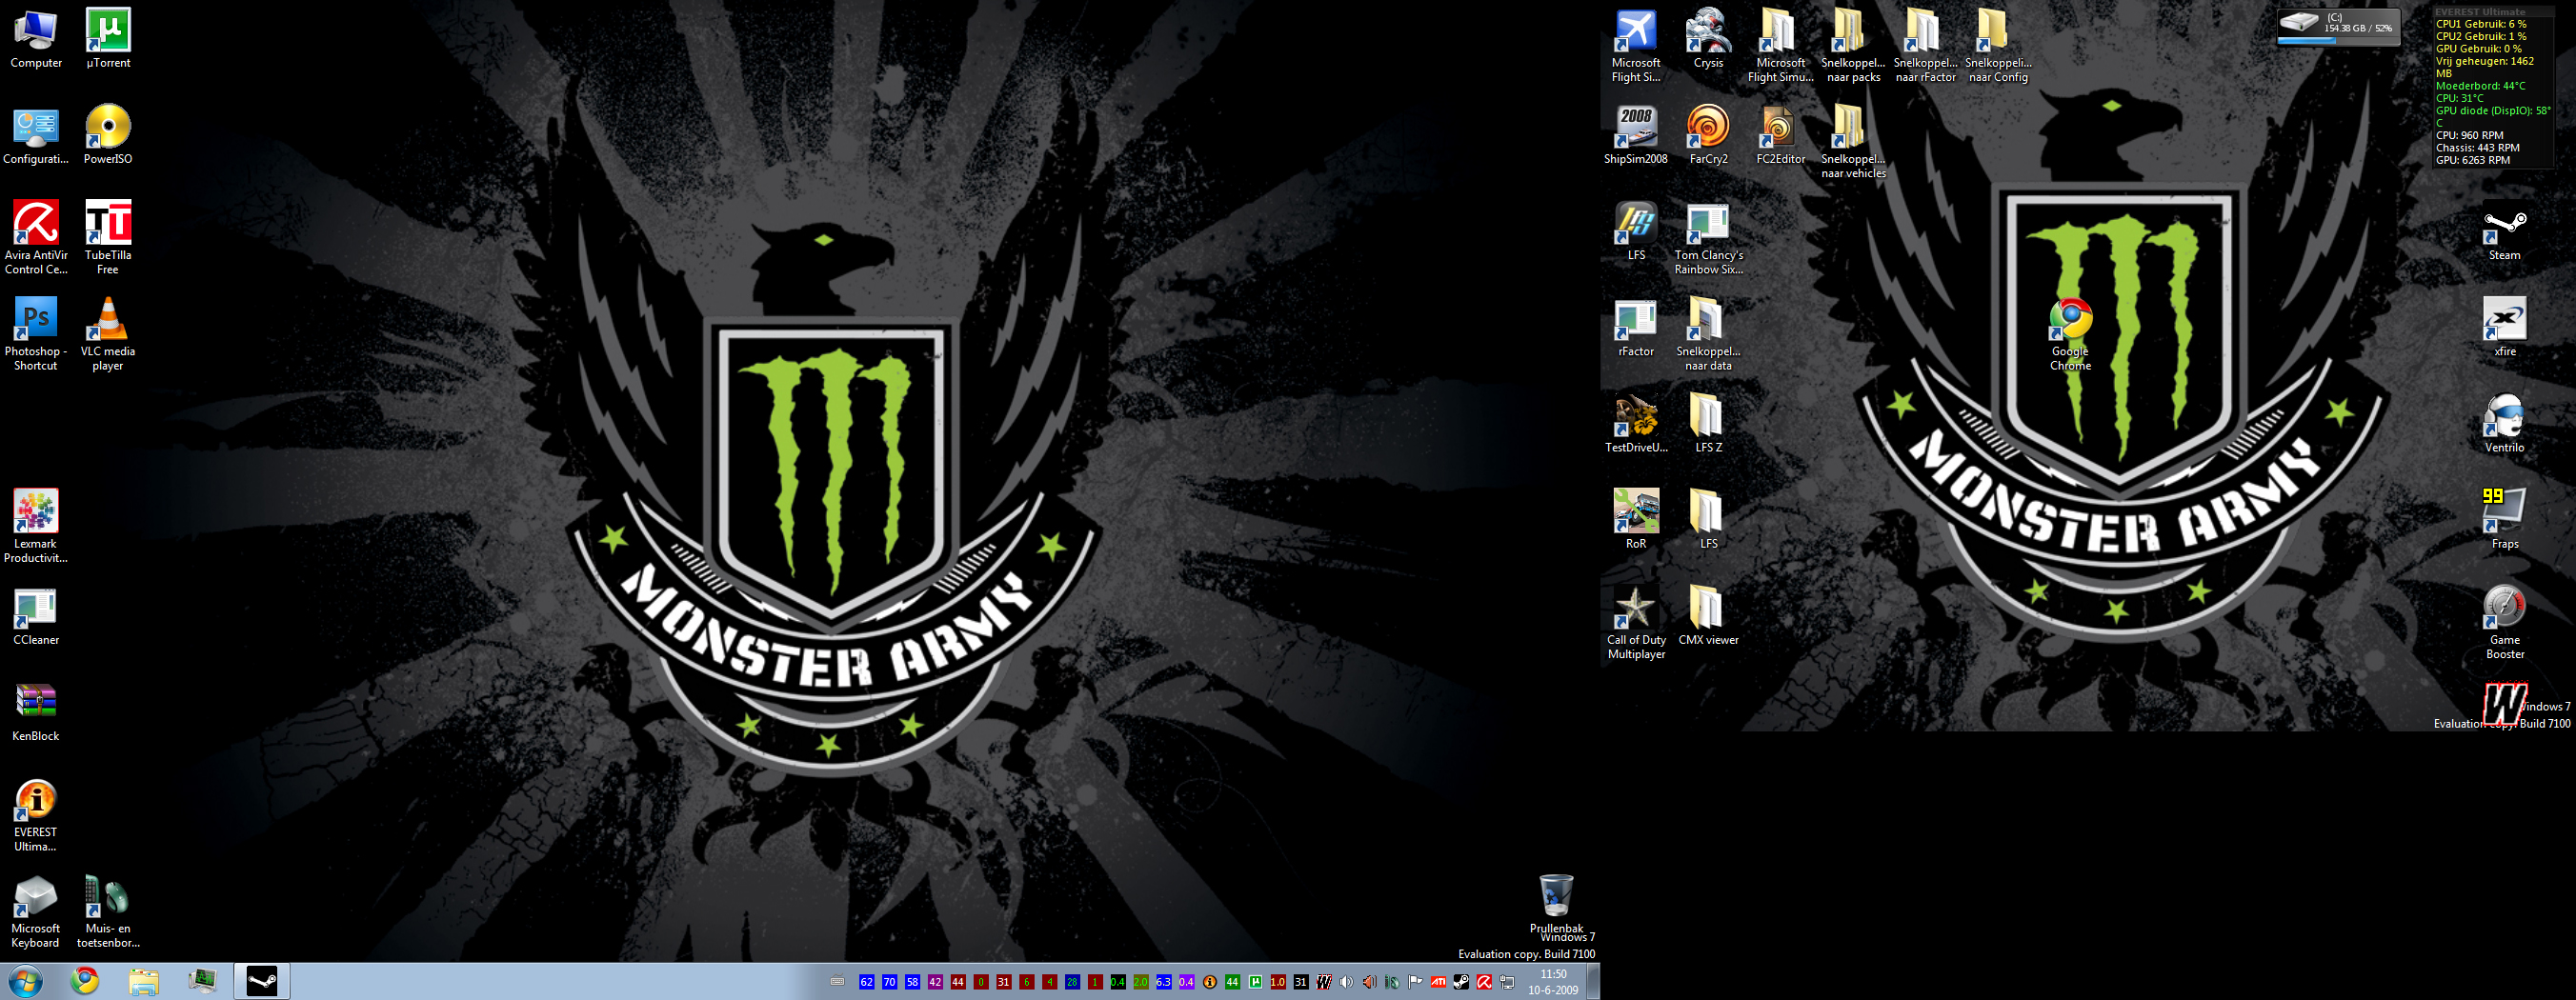Select the Muis- en toetsenbord desktop shortcut
Screen dimensions: 2576x1000
pyautogui.click(x=108, y=912)
